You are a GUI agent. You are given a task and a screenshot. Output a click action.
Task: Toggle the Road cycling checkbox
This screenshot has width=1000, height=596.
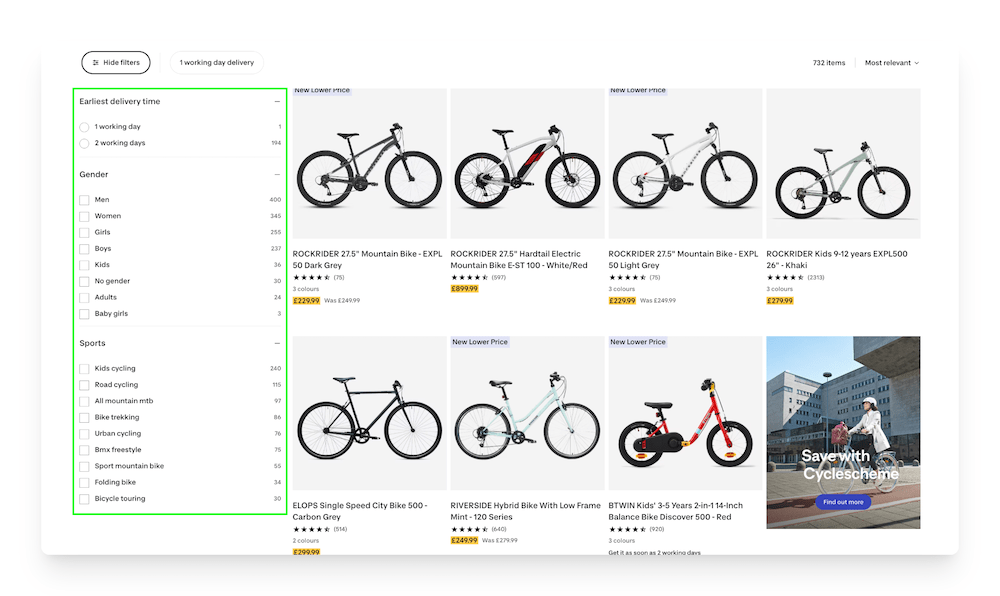point(84,385)
